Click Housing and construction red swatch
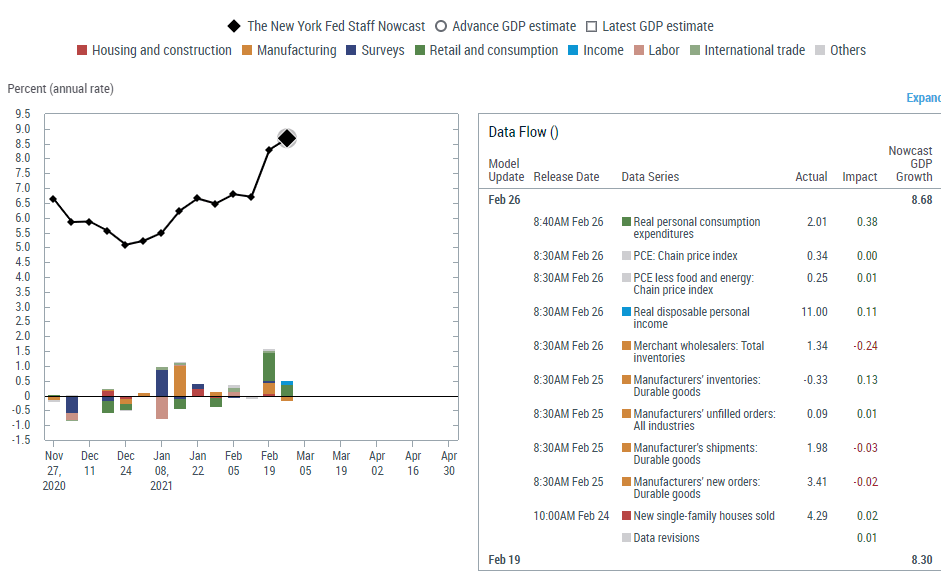The image size is (941, 572). point(83,50)
